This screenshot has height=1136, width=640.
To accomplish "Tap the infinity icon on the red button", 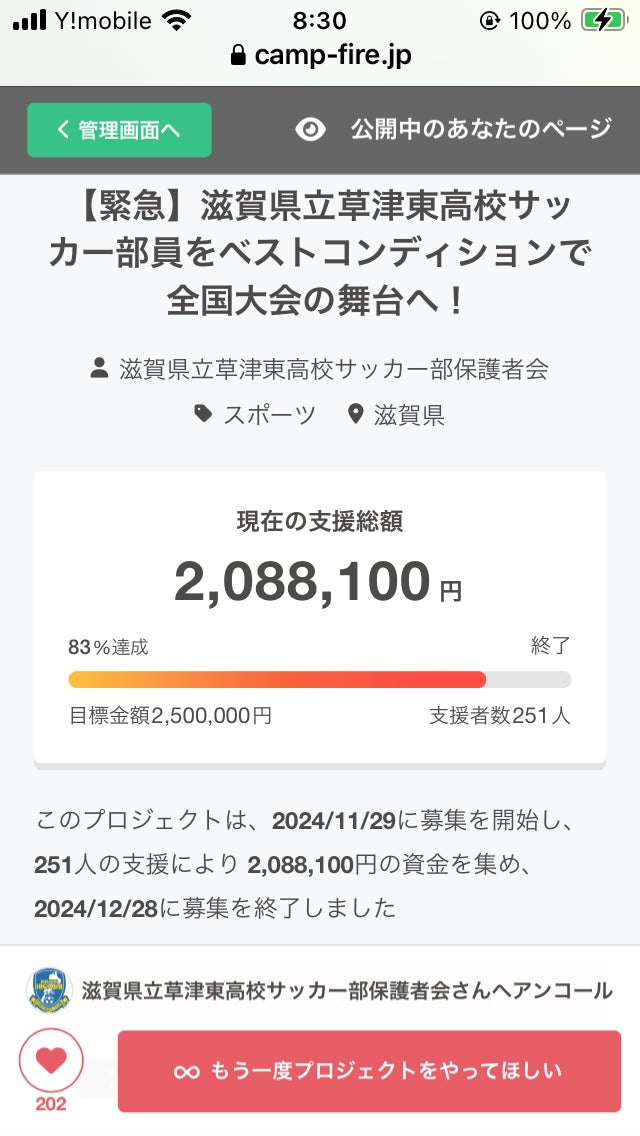I will [x=186, y=1072].
